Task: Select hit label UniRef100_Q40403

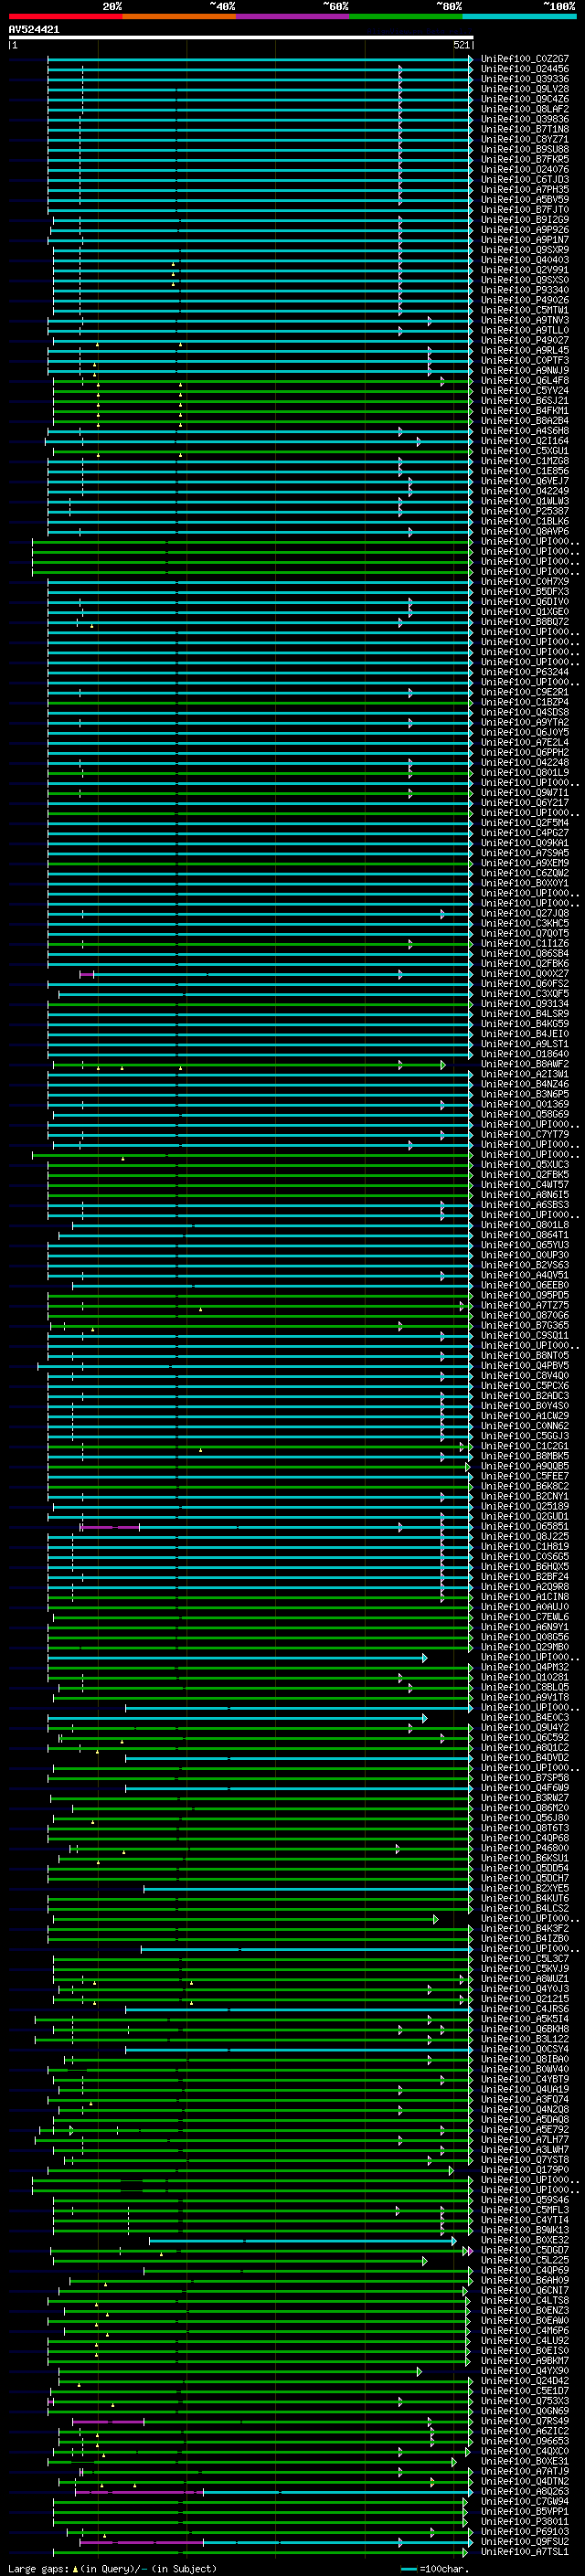Action: coord(524,260)
